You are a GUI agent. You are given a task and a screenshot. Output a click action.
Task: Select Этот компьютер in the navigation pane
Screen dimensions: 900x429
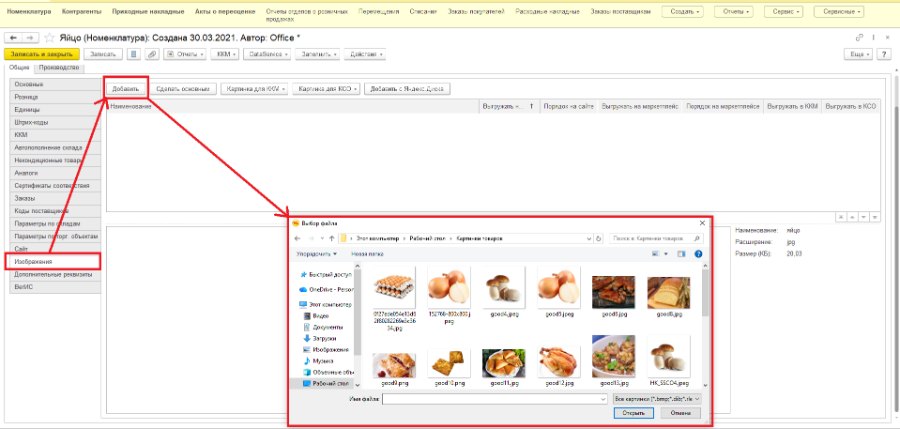(x=325, y=304)
